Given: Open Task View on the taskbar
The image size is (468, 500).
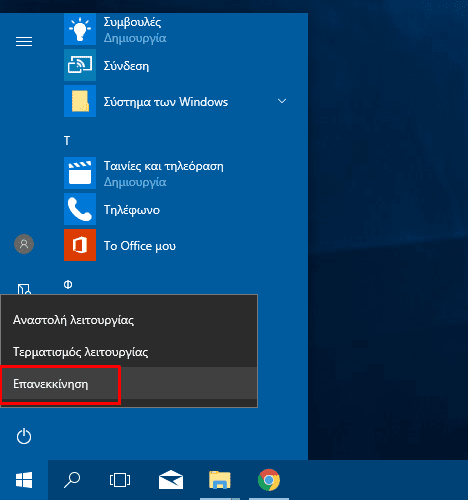Looking at the screenshot, I should point(120,480).
